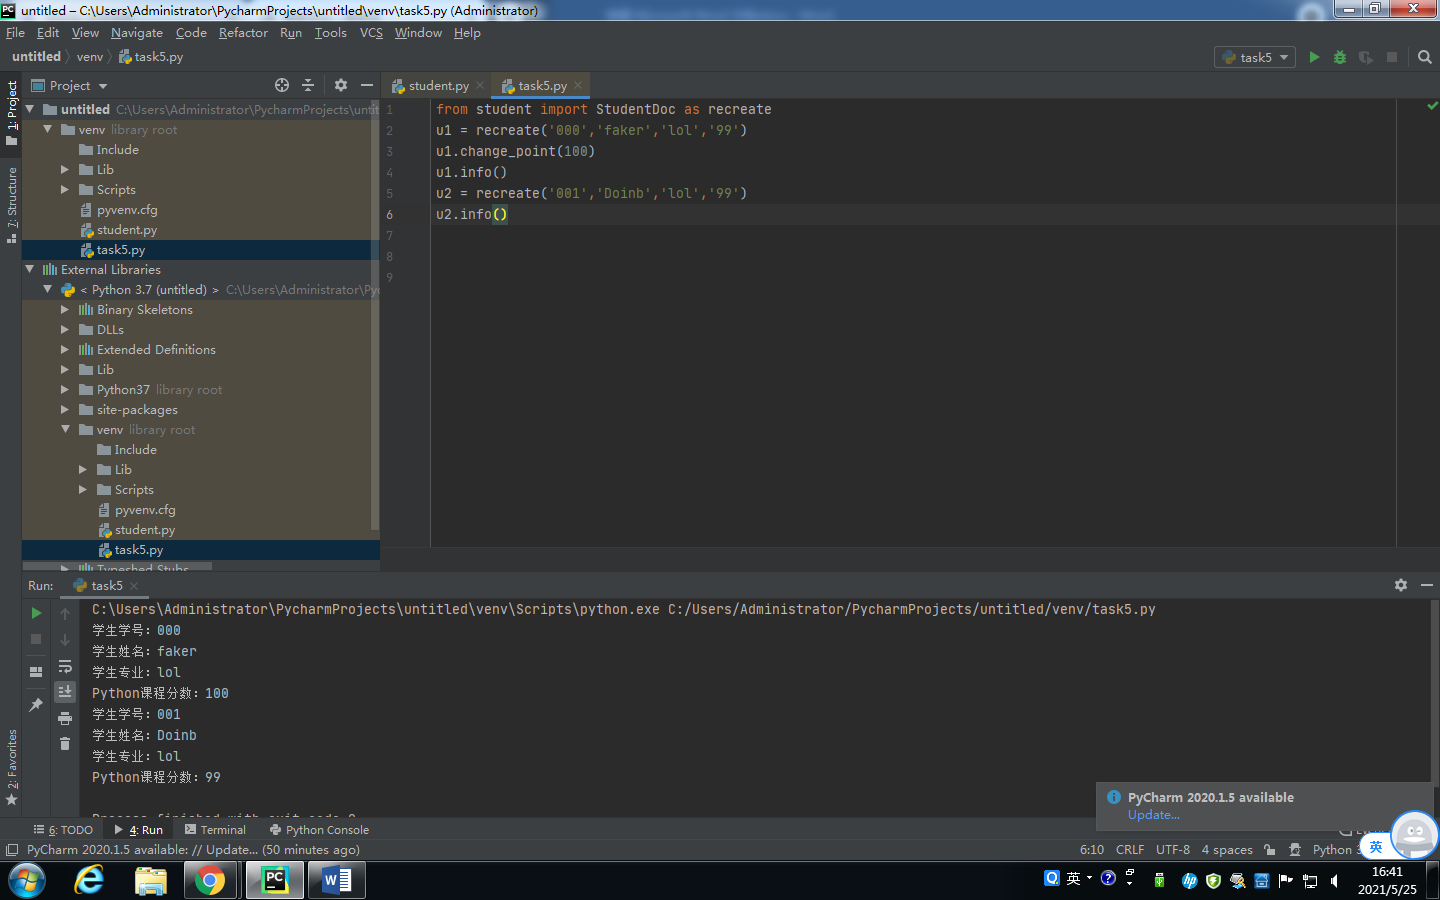The width and height of the screenshot is (1440, 900).
Task: Collapse all in the Project panel
Action: click(308, 85)
